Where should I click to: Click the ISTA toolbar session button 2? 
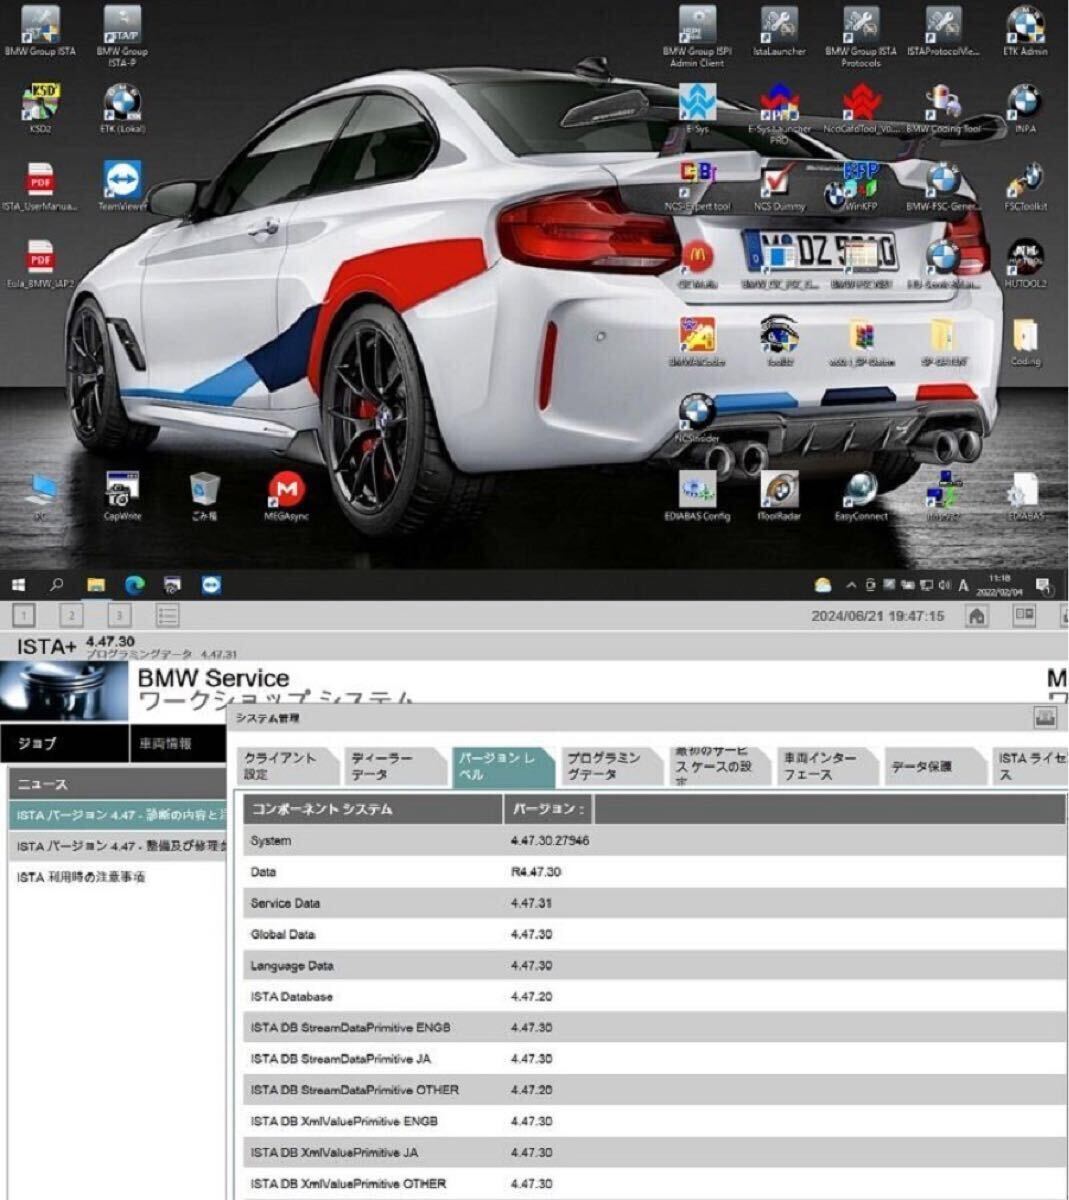click(71, 616)
